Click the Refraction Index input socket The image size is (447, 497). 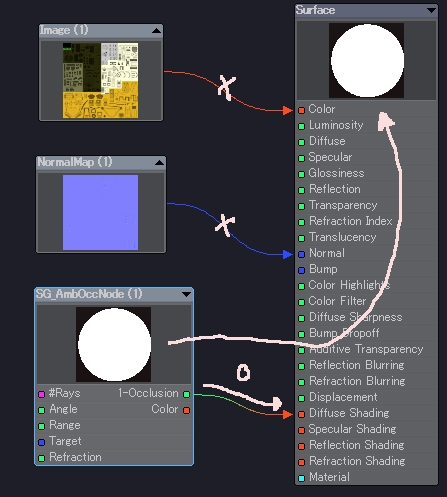tap(301, 222)
